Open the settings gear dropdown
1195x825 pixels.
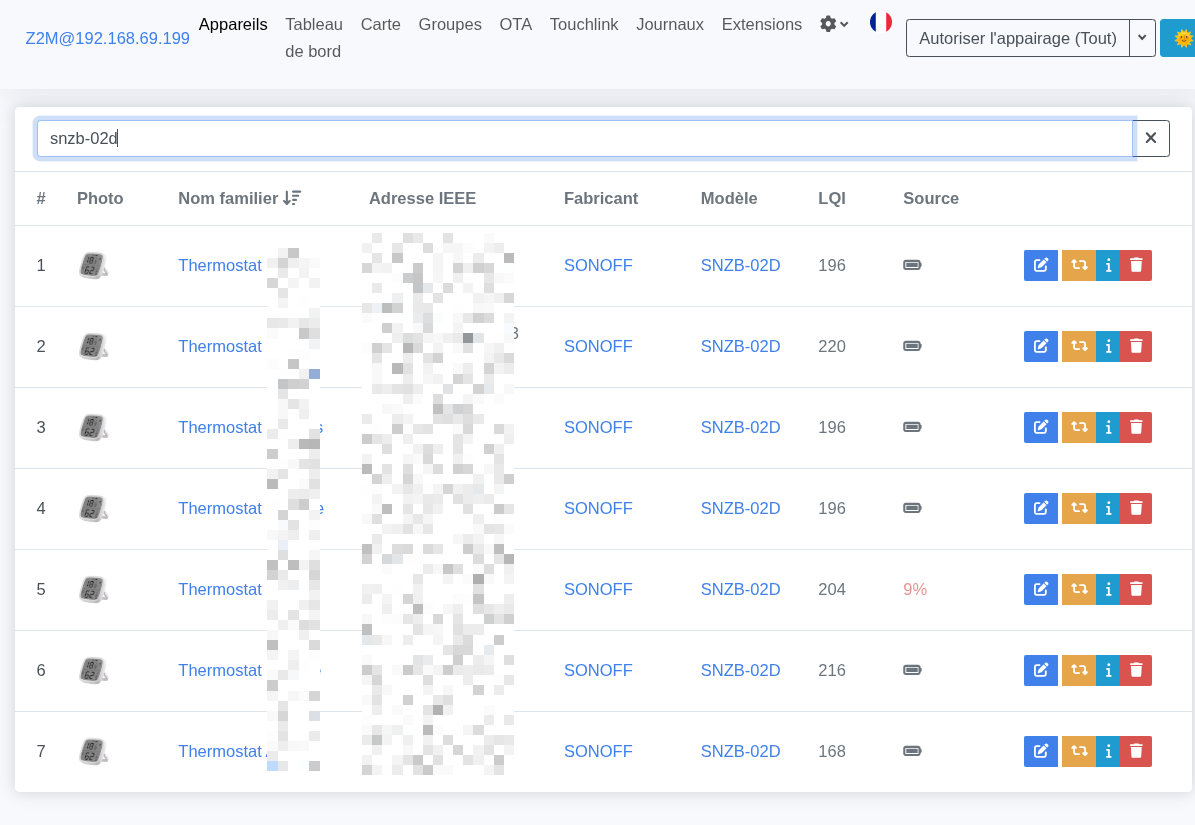[834, 24]
